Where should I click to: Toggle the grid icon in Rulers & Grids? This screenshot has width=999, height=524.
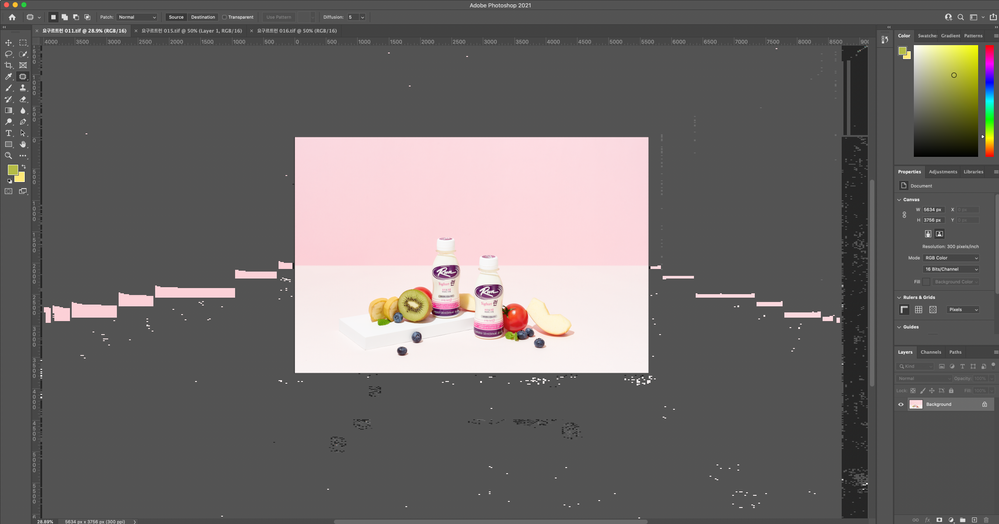point(918,310)
